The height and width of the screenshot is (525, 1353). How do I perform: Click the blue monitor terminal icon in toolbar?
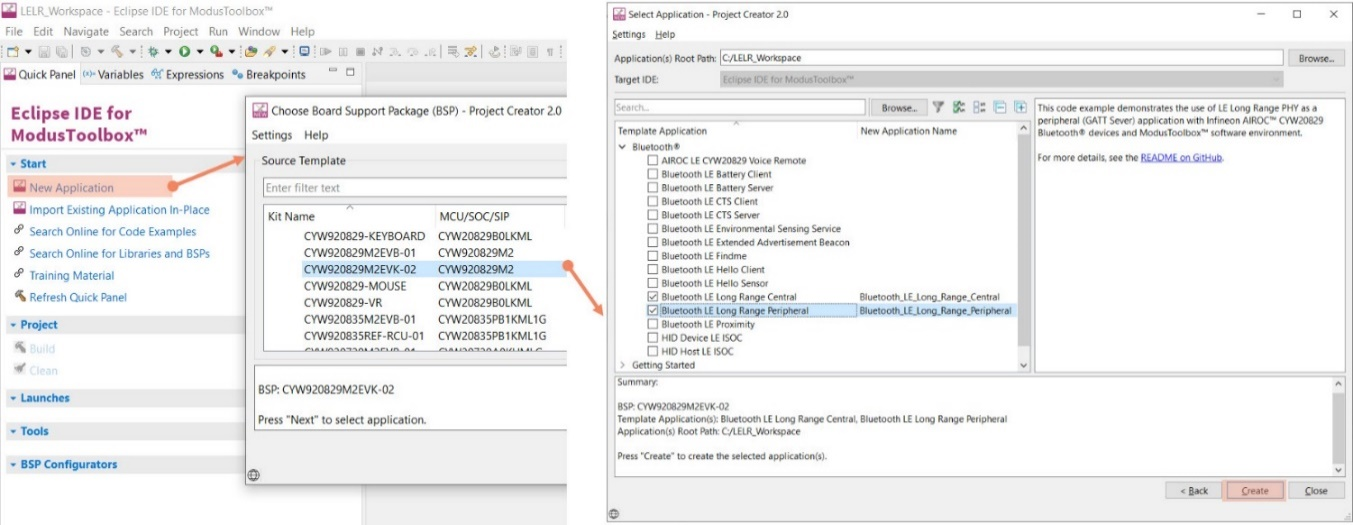click(304, 51)
